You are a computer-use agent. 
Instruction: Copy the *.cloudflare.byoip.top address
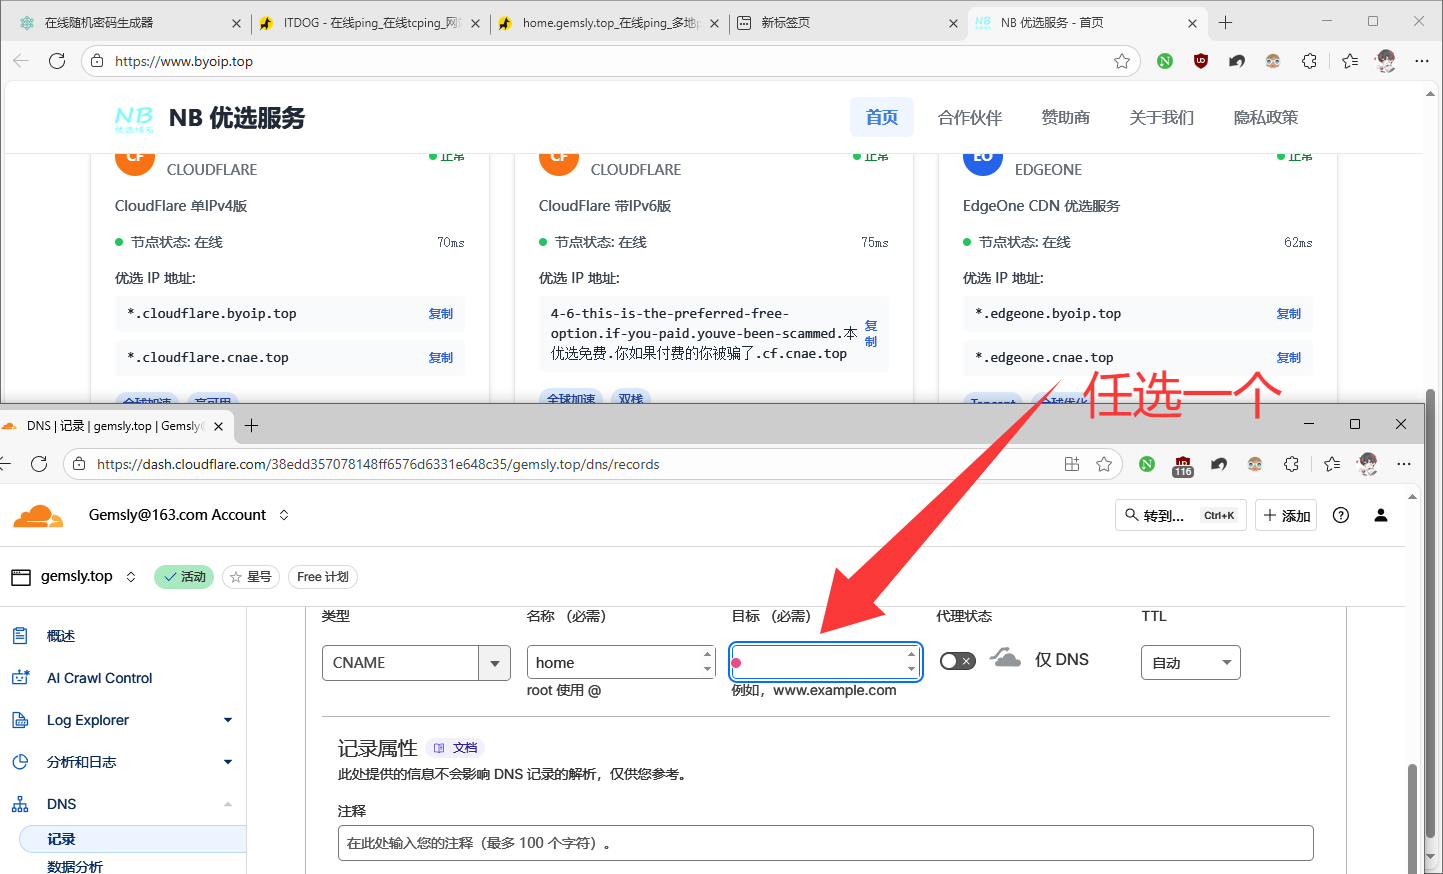coord(440,314)
